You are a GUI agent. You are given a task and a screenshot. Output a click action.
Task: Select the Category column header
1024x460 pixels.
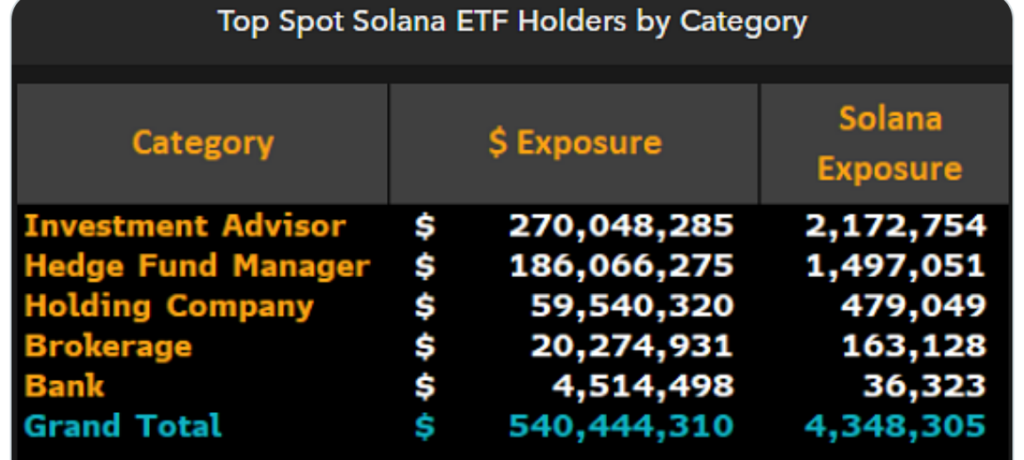203,143
